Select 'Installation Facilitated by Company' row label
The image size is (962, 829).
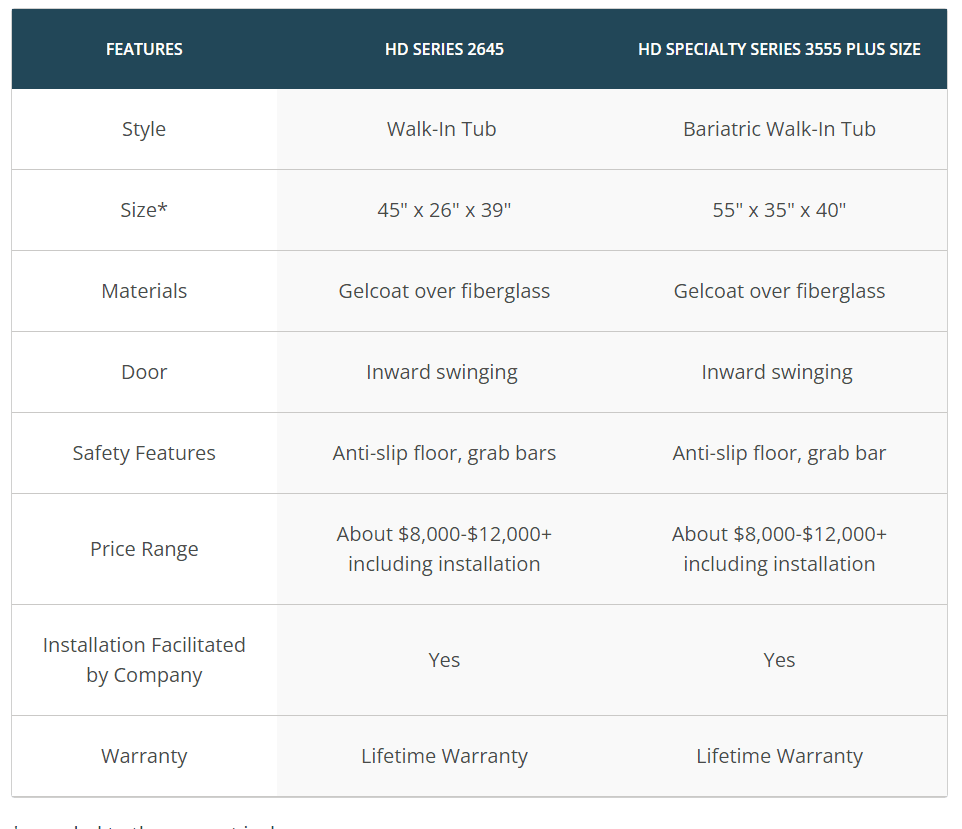tap(144, 660)
